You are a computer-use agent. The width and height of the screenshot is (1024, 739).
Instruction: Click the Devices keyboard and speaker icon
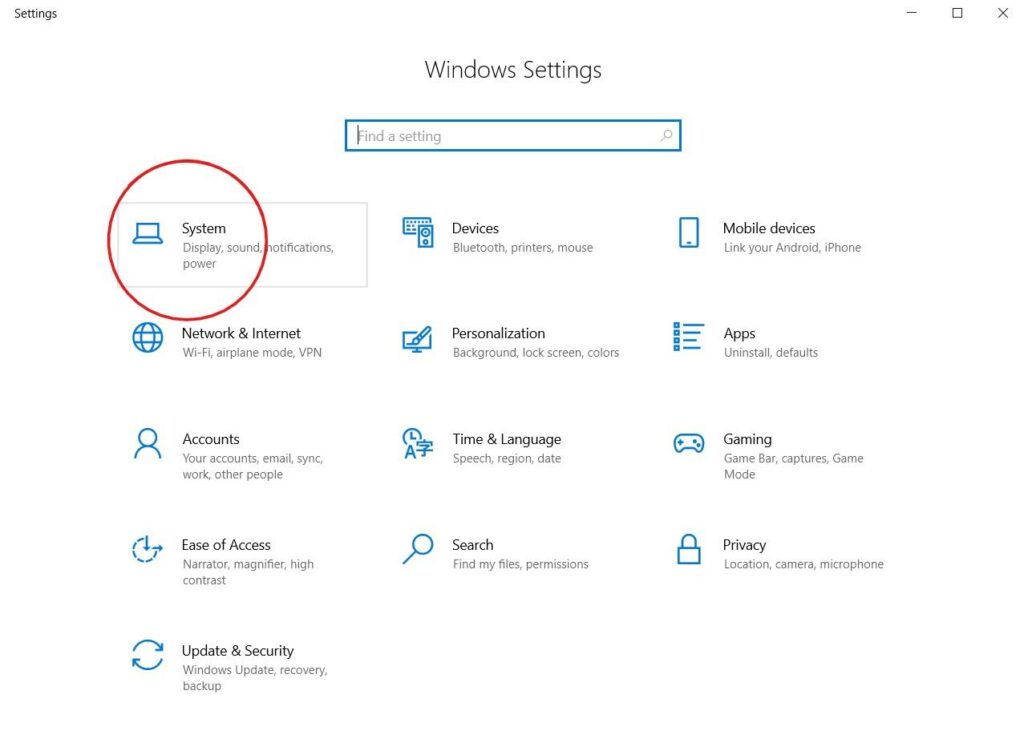[418, 232]
